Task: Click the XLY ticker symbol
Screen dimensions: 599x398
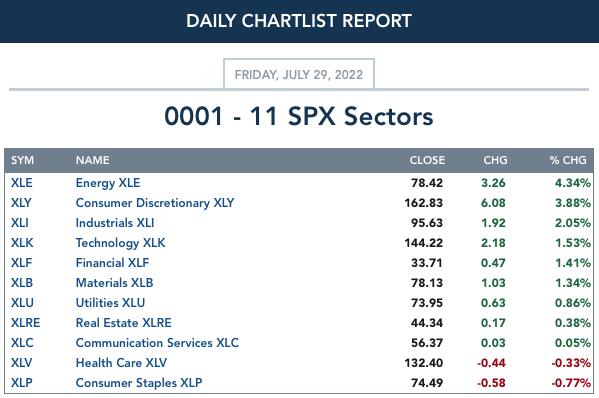Action: pos(21,202)
